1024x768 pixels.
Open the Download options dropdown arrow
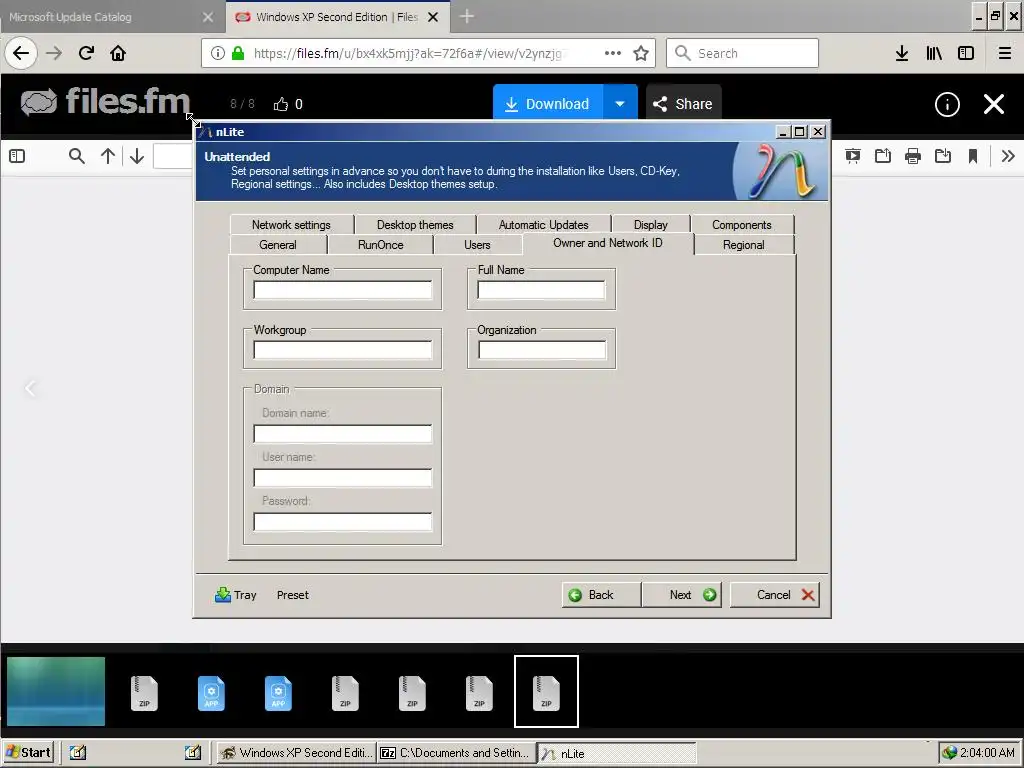pyautogui.click(x=620, y=103)
